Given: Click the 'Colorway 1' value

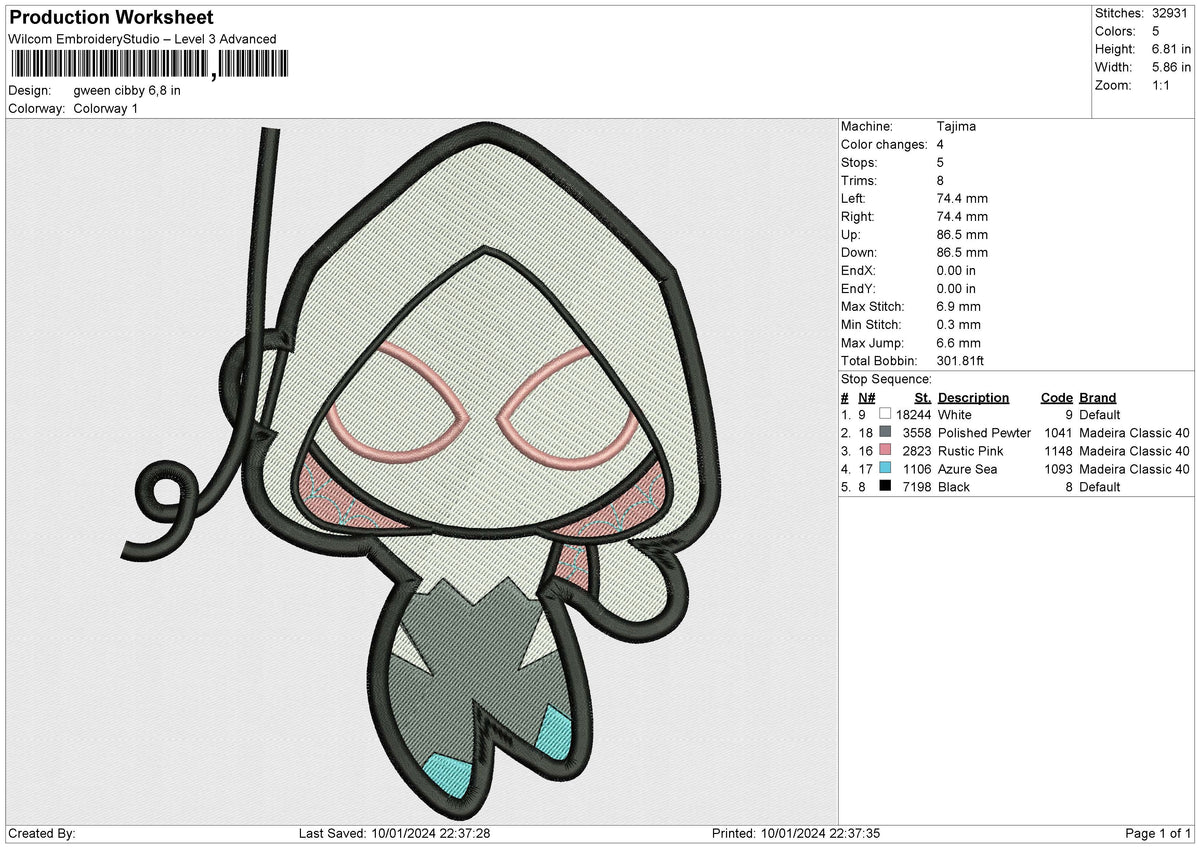Looking at the screenshot, I should pos(106,108).
